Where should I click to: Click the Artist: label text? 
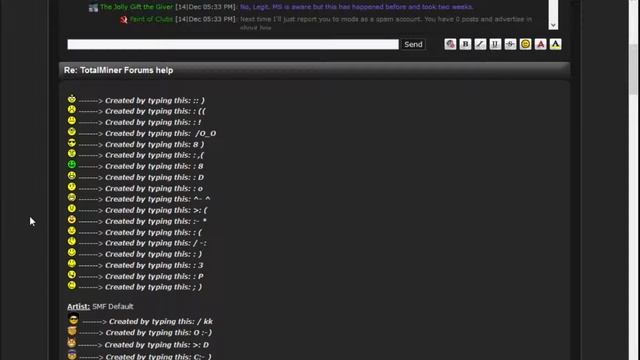[78, 307]
